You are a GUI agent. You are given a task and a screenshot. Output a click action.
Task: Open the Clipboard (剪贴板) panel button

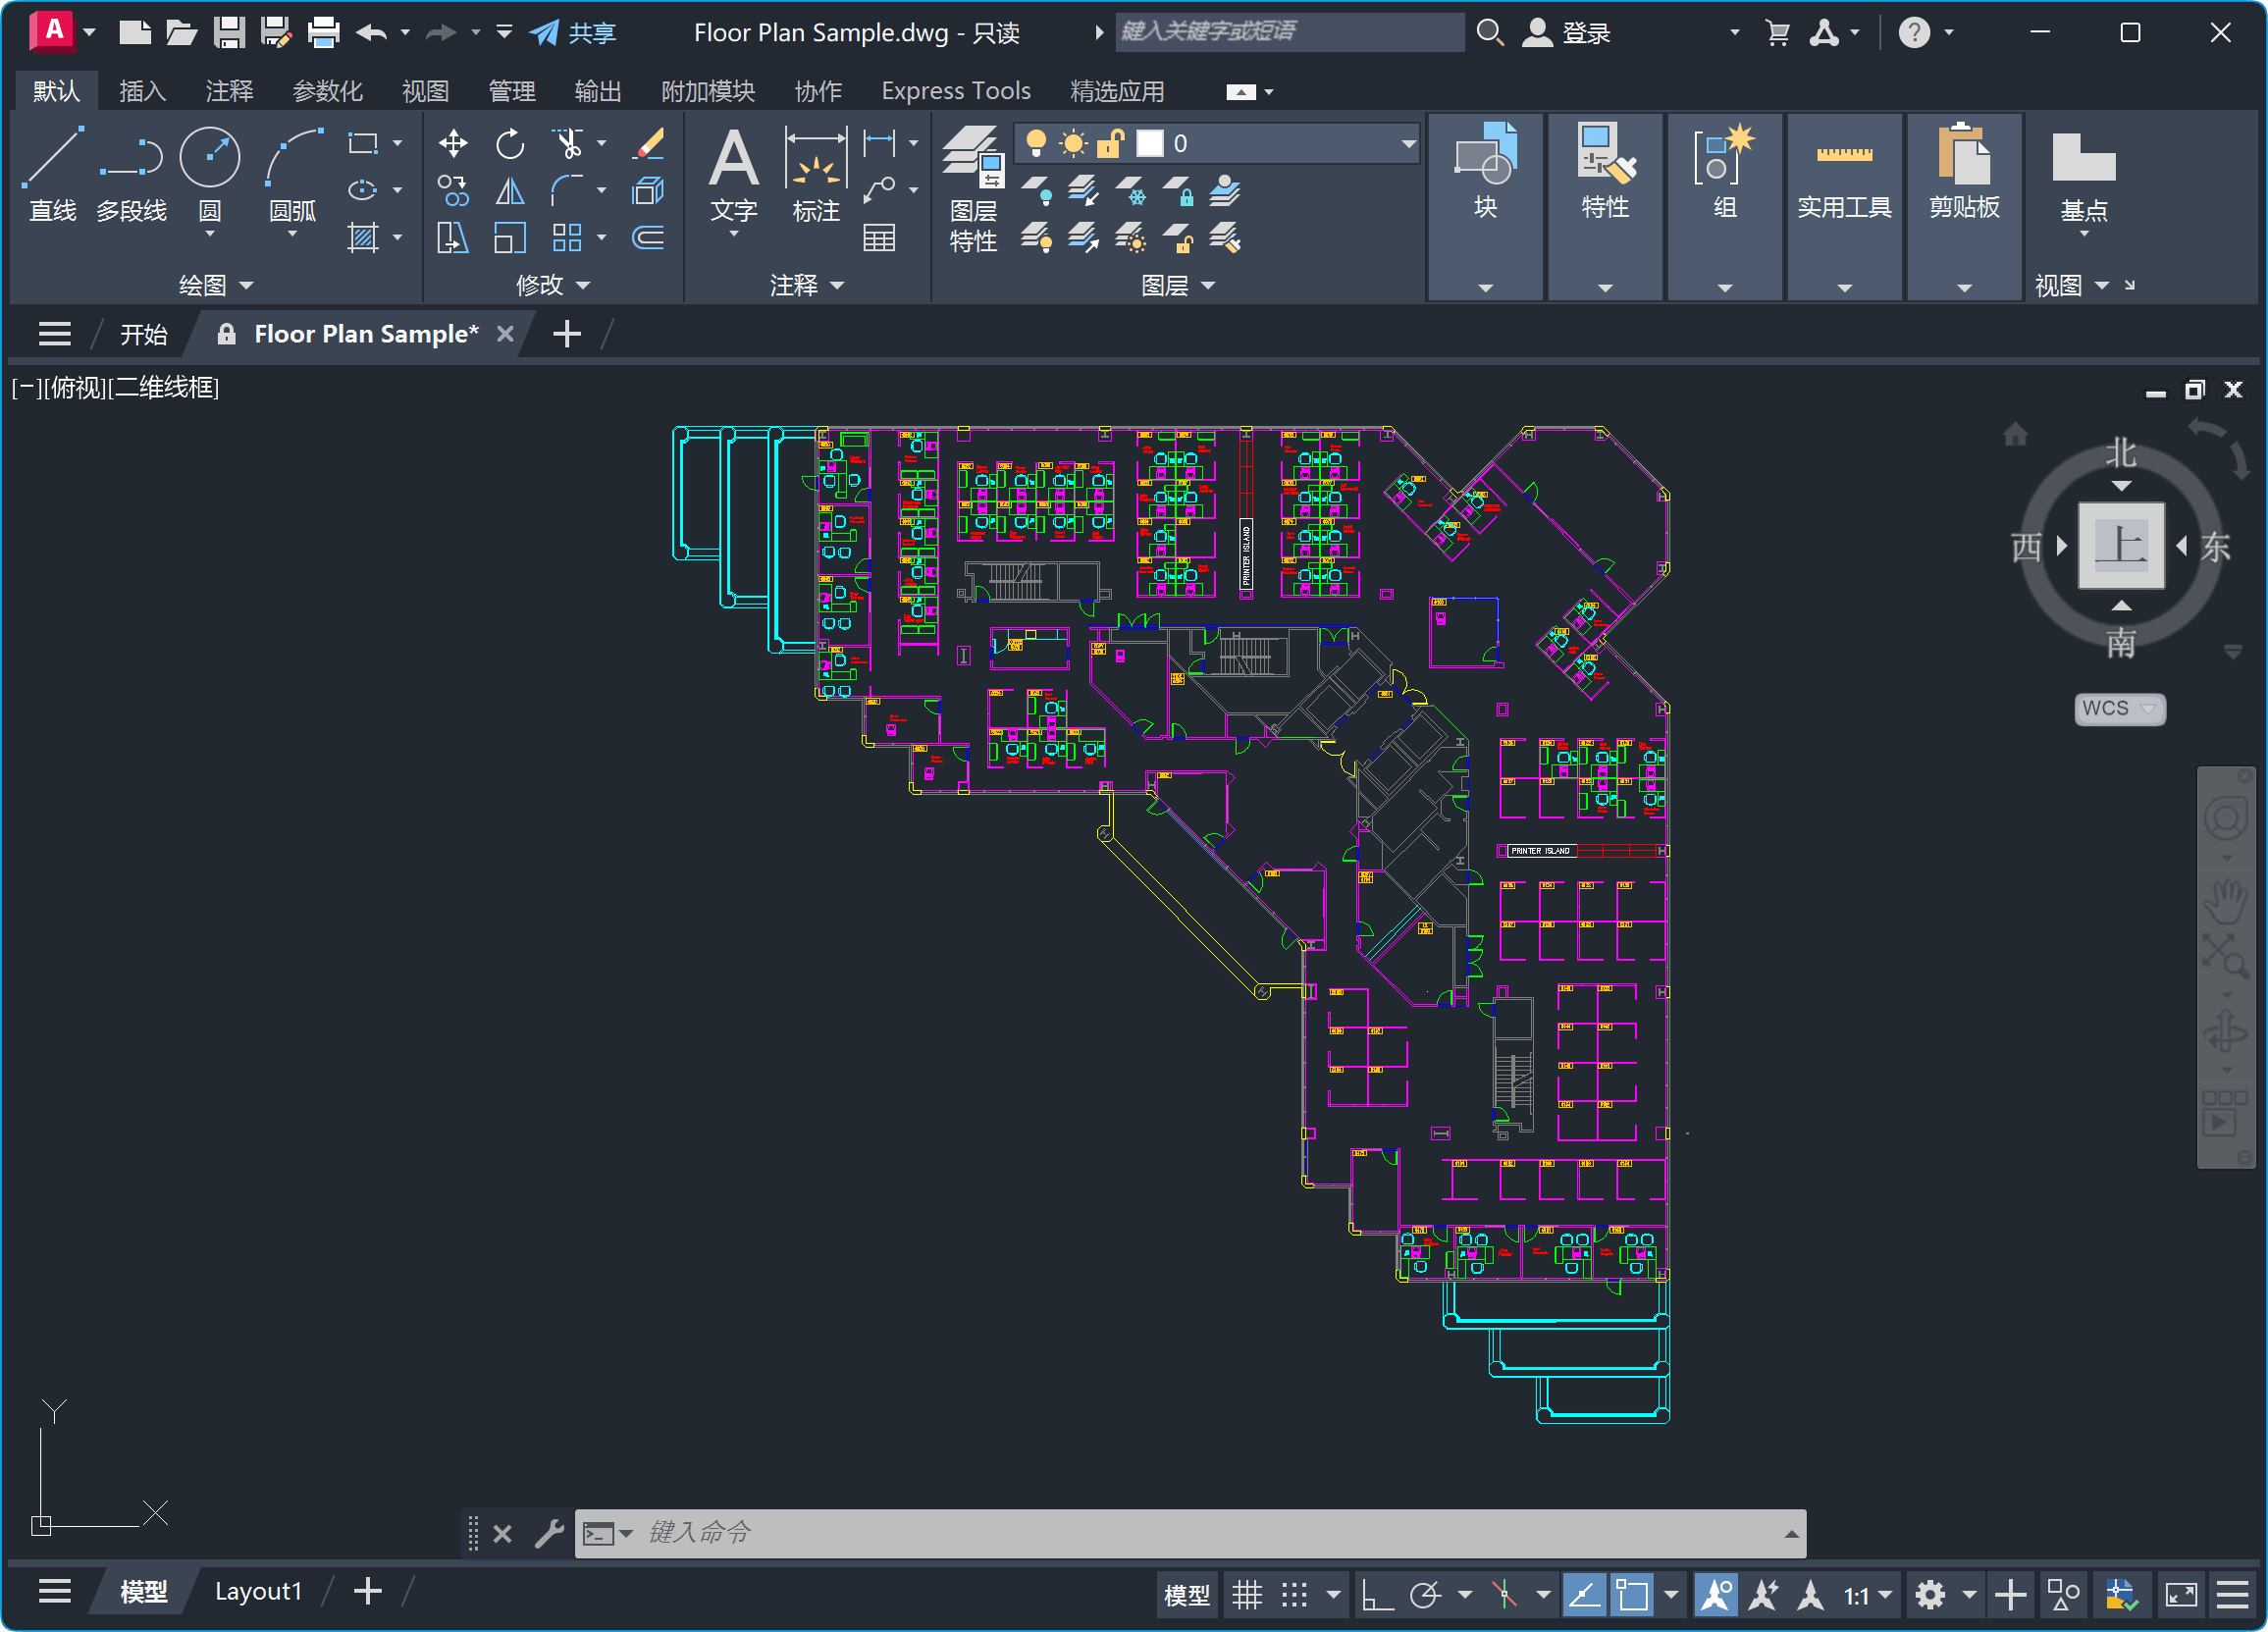[1964, 205]
